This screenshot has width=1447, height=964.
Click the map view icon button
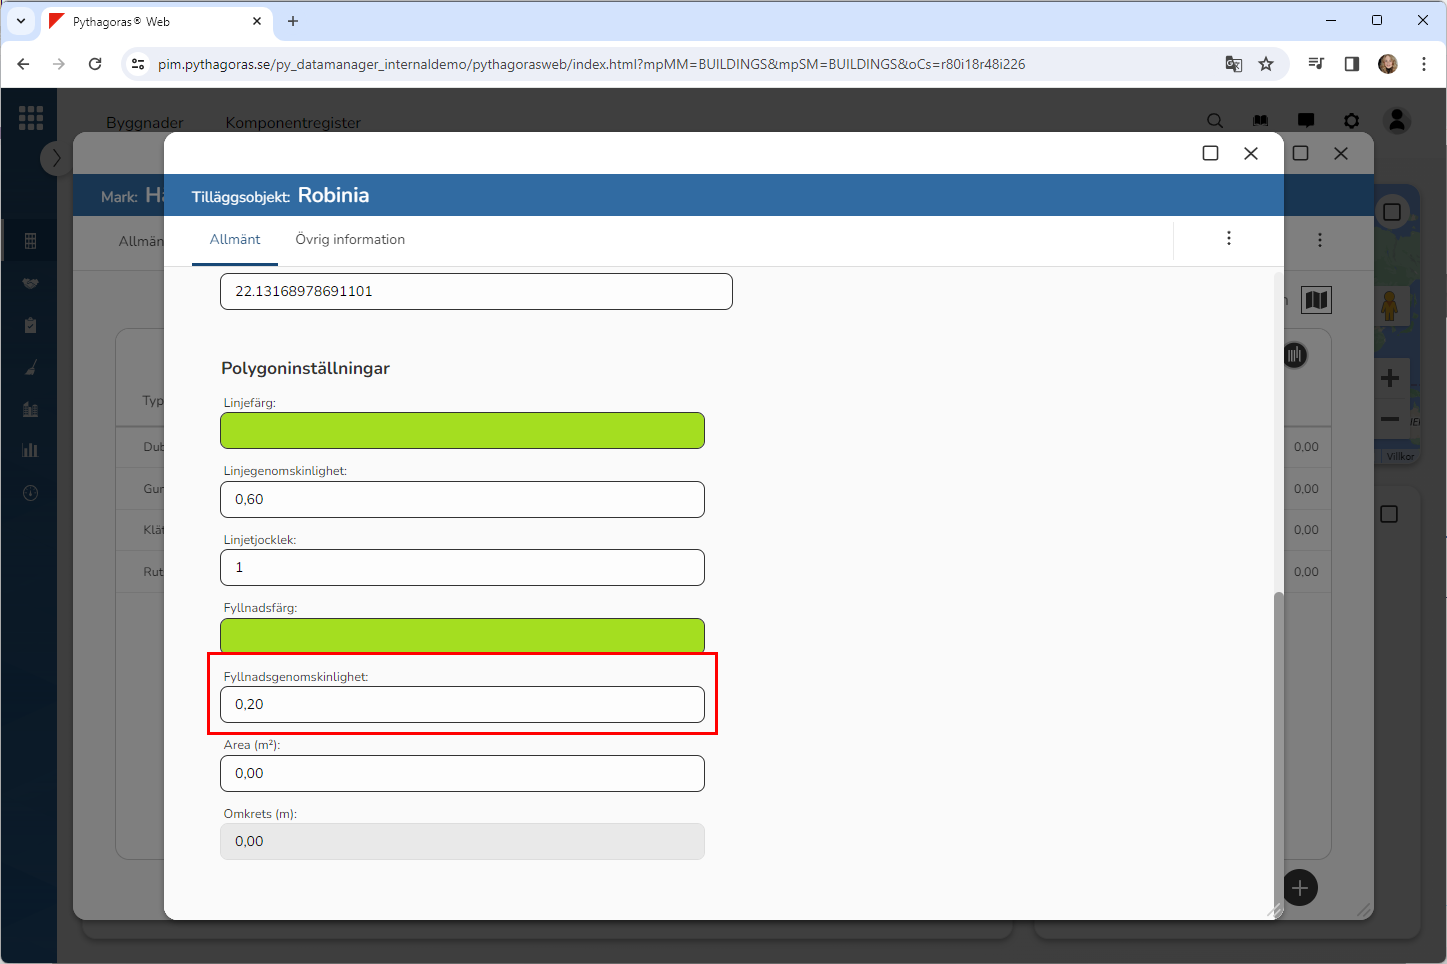(x=1316, y=300)
